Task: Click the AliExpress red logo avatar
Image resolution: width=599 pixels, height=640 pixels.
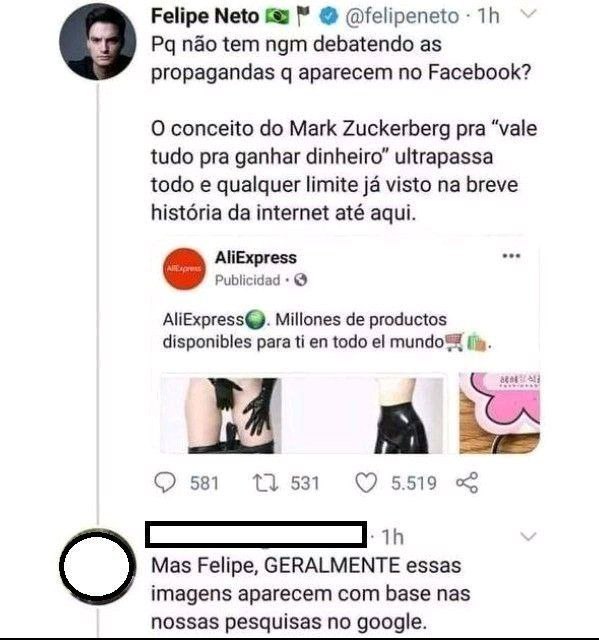Action: [184, 269]
